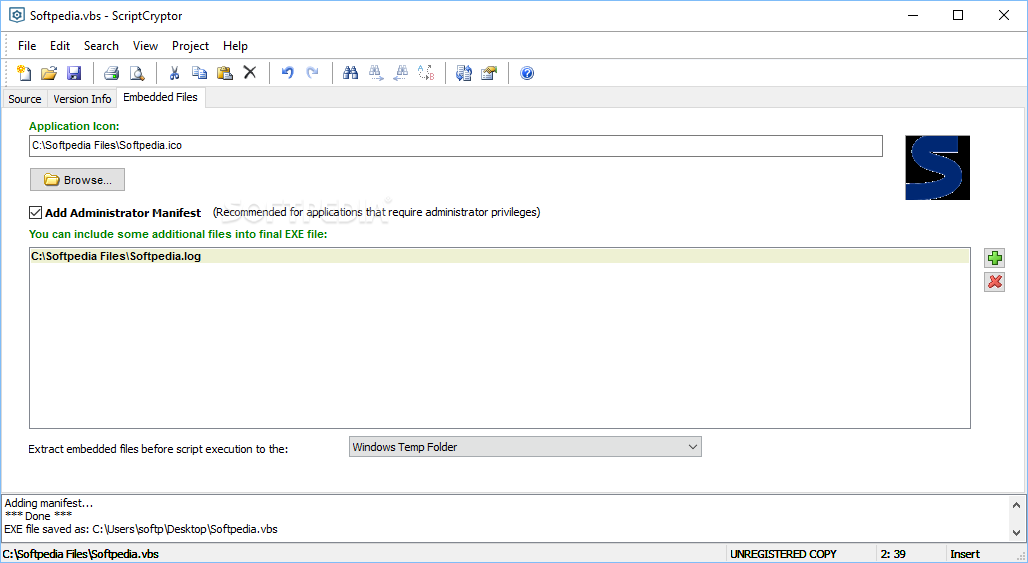Save the script with the floppy icon
Image resolution: width=1028 pixels, height=563 pixels.
[x=74, y=73]
